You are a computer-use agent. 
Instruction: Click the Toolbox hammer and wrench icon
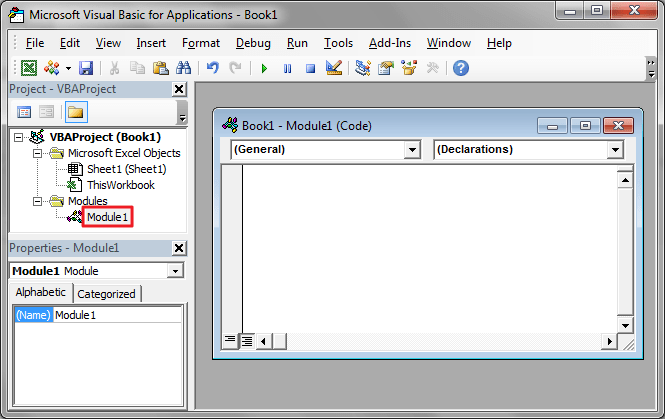pos(433,68)
